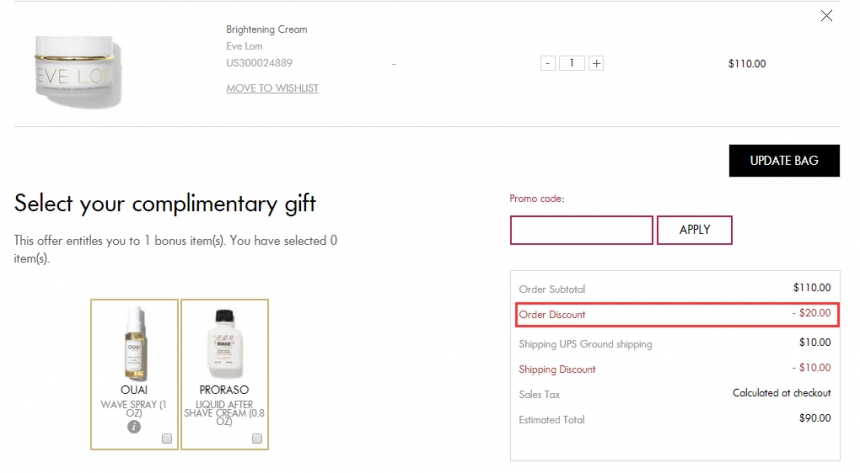This screenshot has width=860, height=473.
Task: Select the Order Discount row
Action: coord(676,315)
